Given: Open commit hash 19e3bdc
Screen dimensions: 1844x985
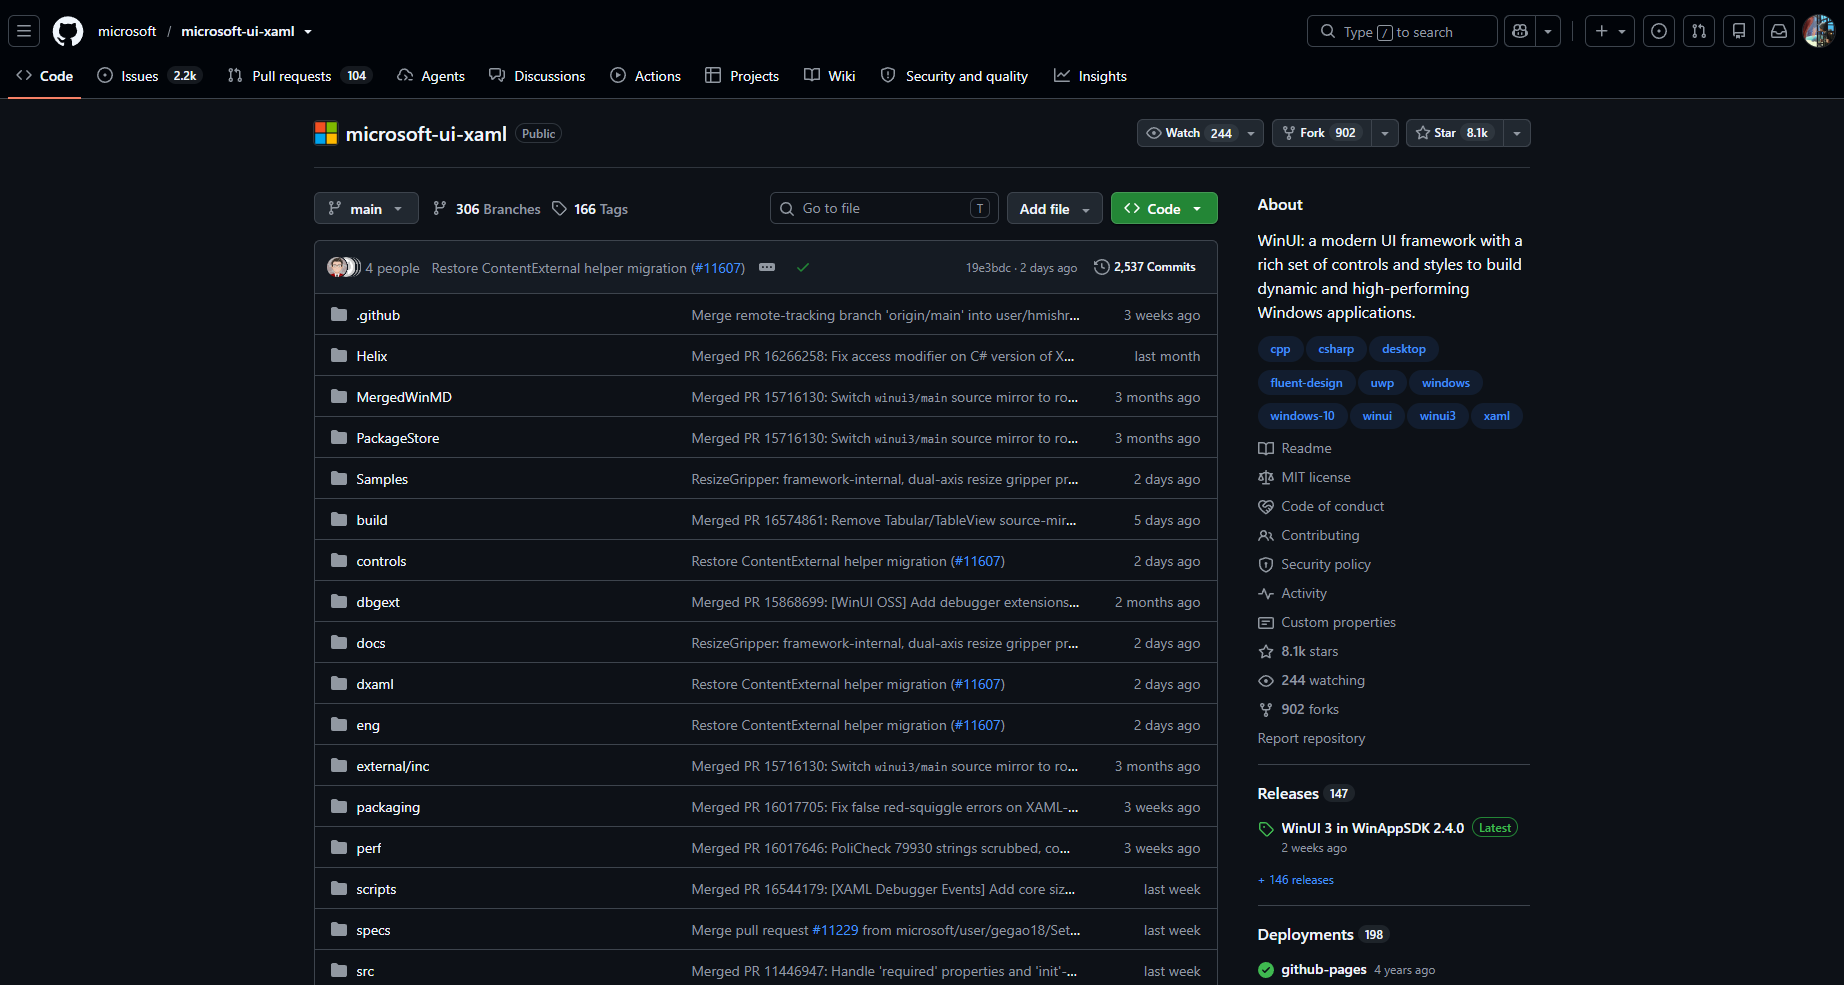Looking at the screenshot, I should (988, 268).
